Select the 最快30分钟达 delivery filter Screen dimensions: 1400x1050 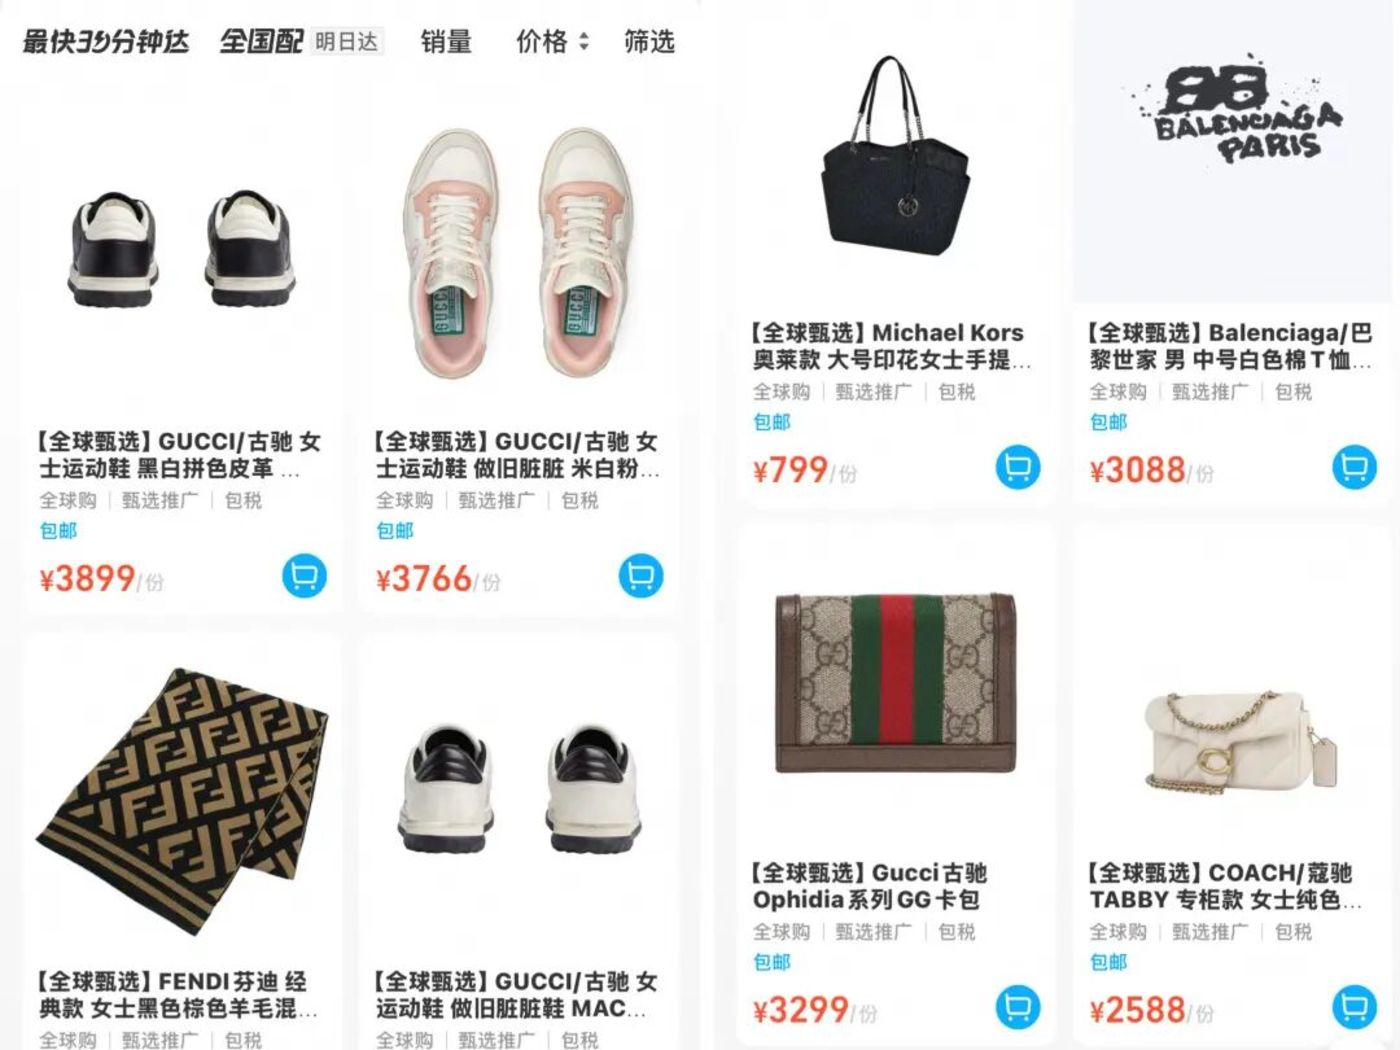[x=106, y=41]
